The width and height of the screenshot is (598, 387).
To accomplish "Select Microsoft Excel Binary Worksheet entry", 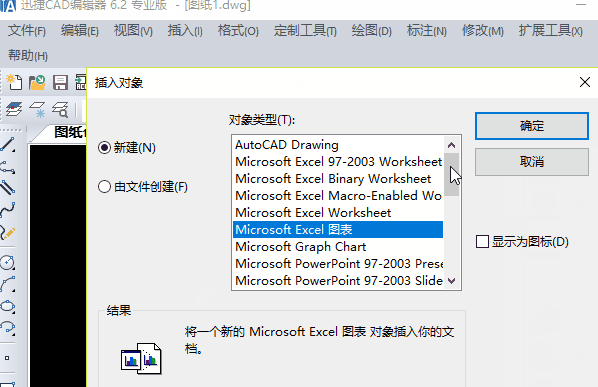I will 338,179.
